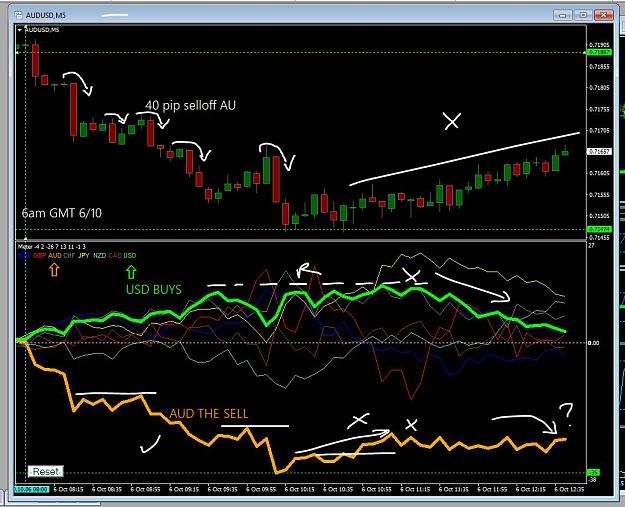Click the 6 Oct 08:15 time label

[68, 489]
